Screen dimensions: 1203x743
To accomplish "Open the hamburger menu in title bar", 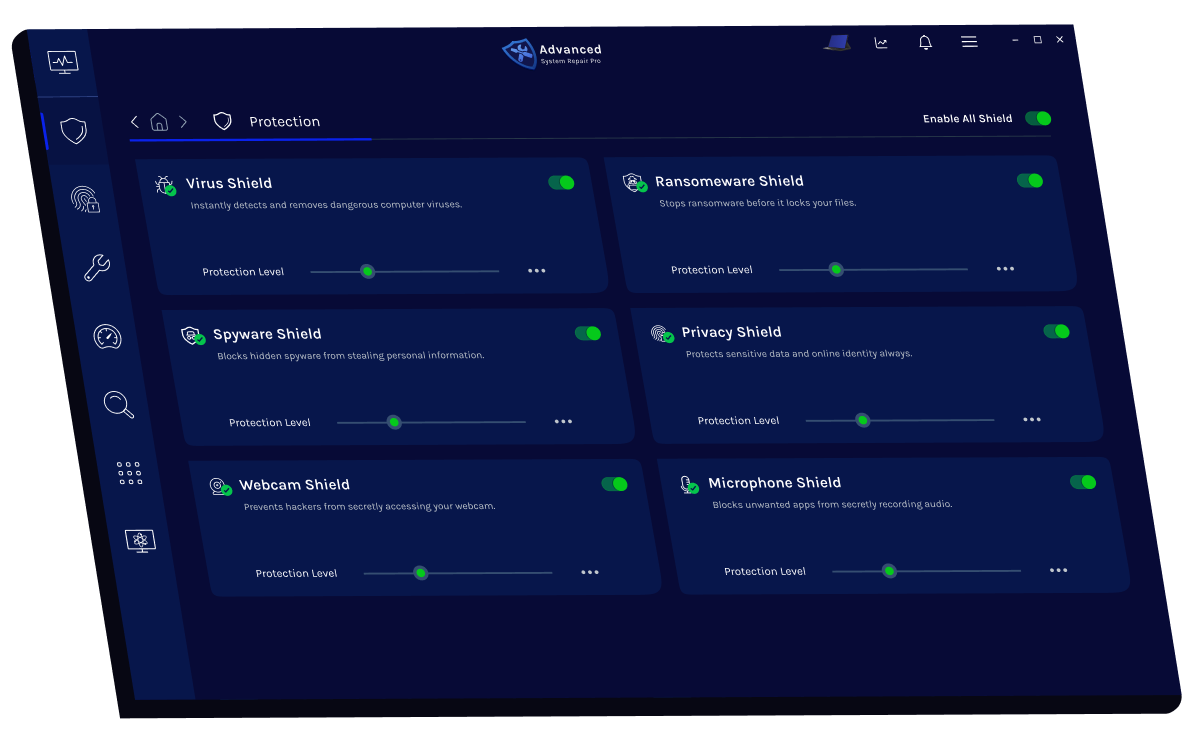I will tap(969, 42).
